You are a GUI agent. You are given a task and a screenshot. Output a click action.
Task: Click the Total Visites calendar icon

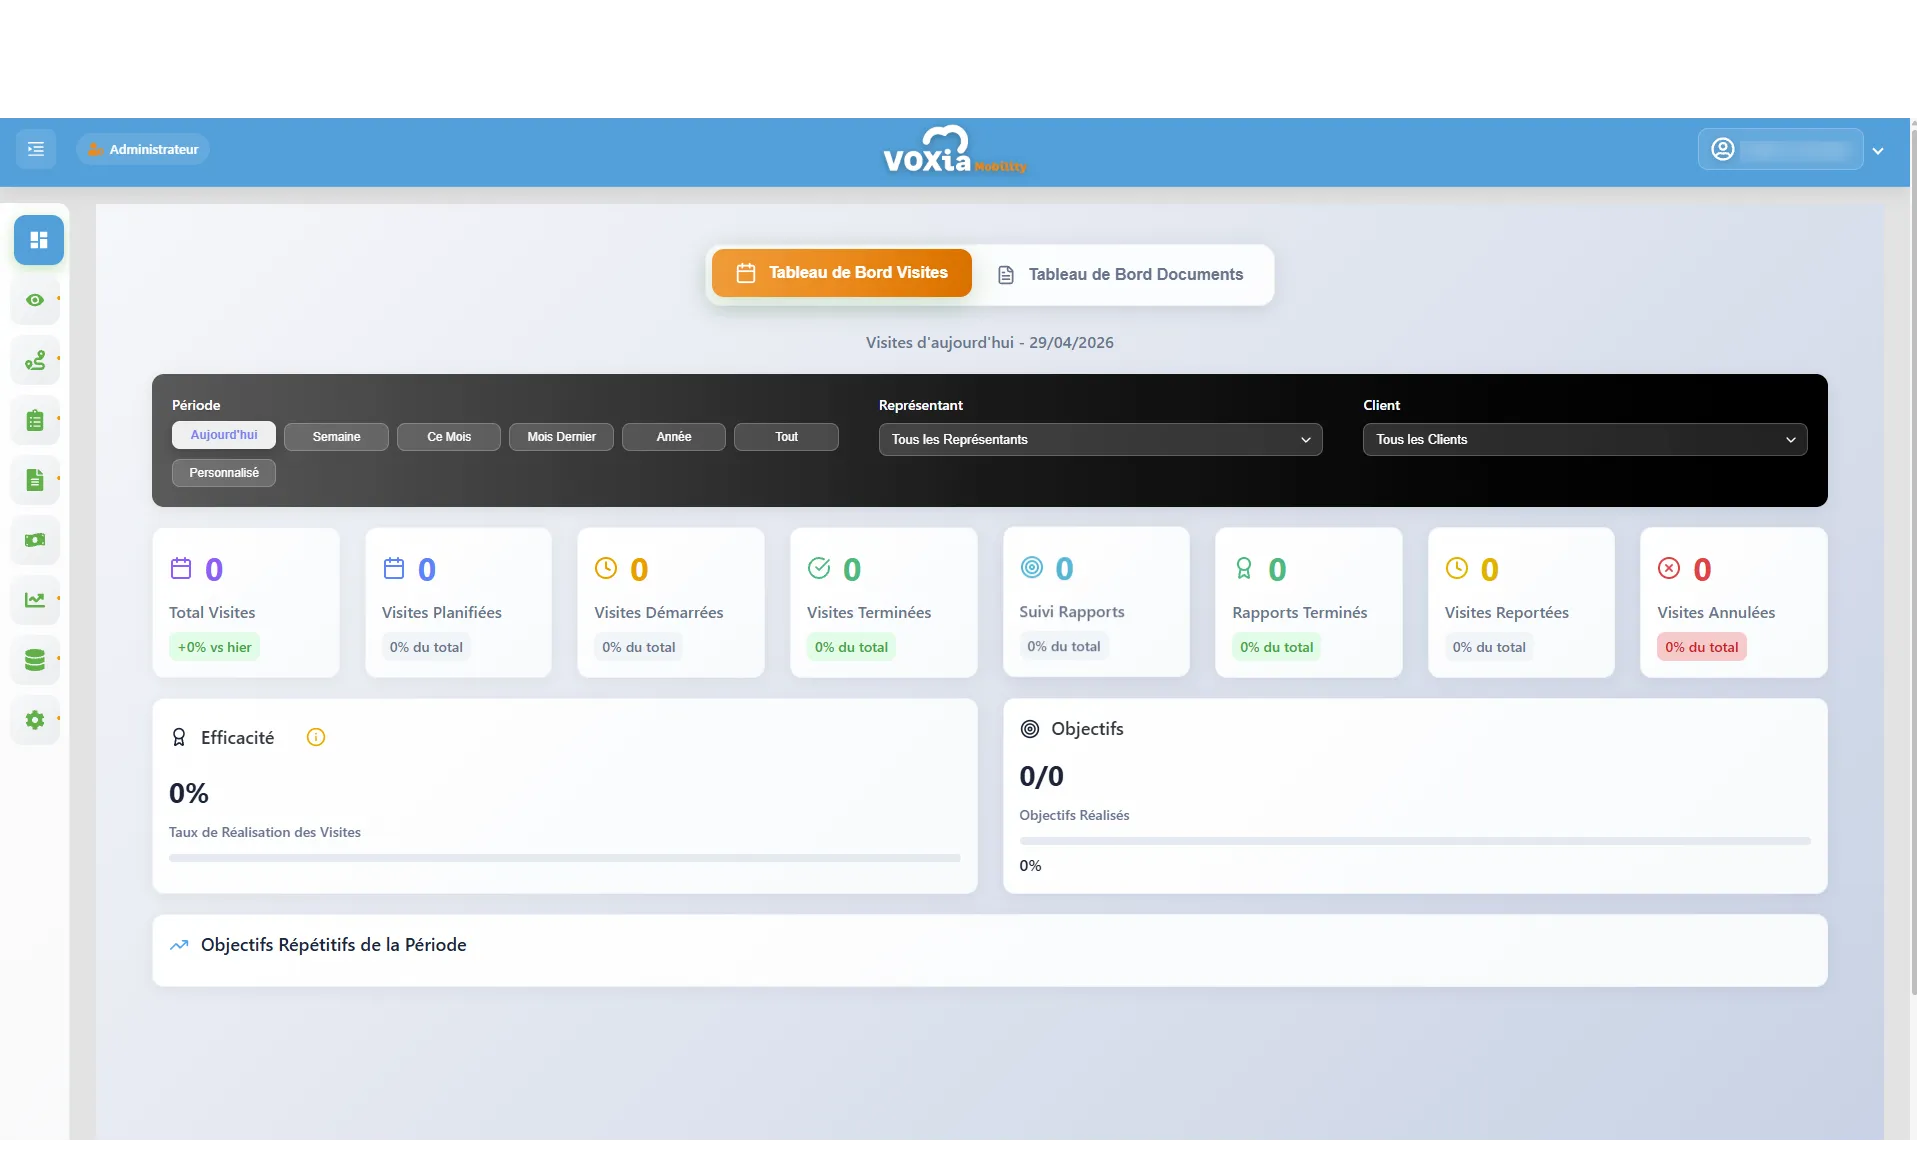(181, 568)
